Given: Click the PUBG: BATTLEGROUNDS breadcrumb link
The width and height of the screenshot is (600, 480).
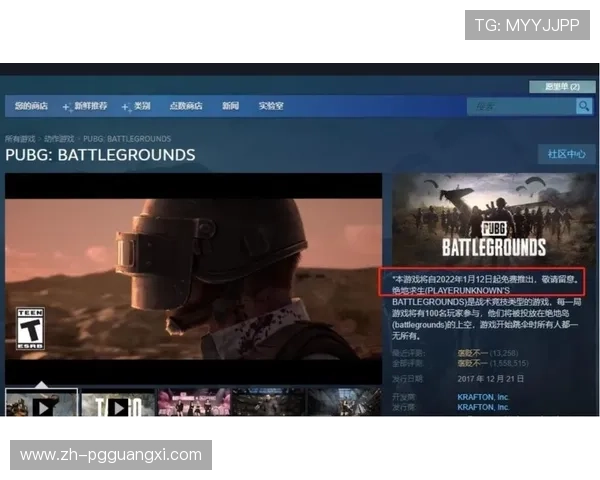Looking at the screenshot, I should 127,139.
